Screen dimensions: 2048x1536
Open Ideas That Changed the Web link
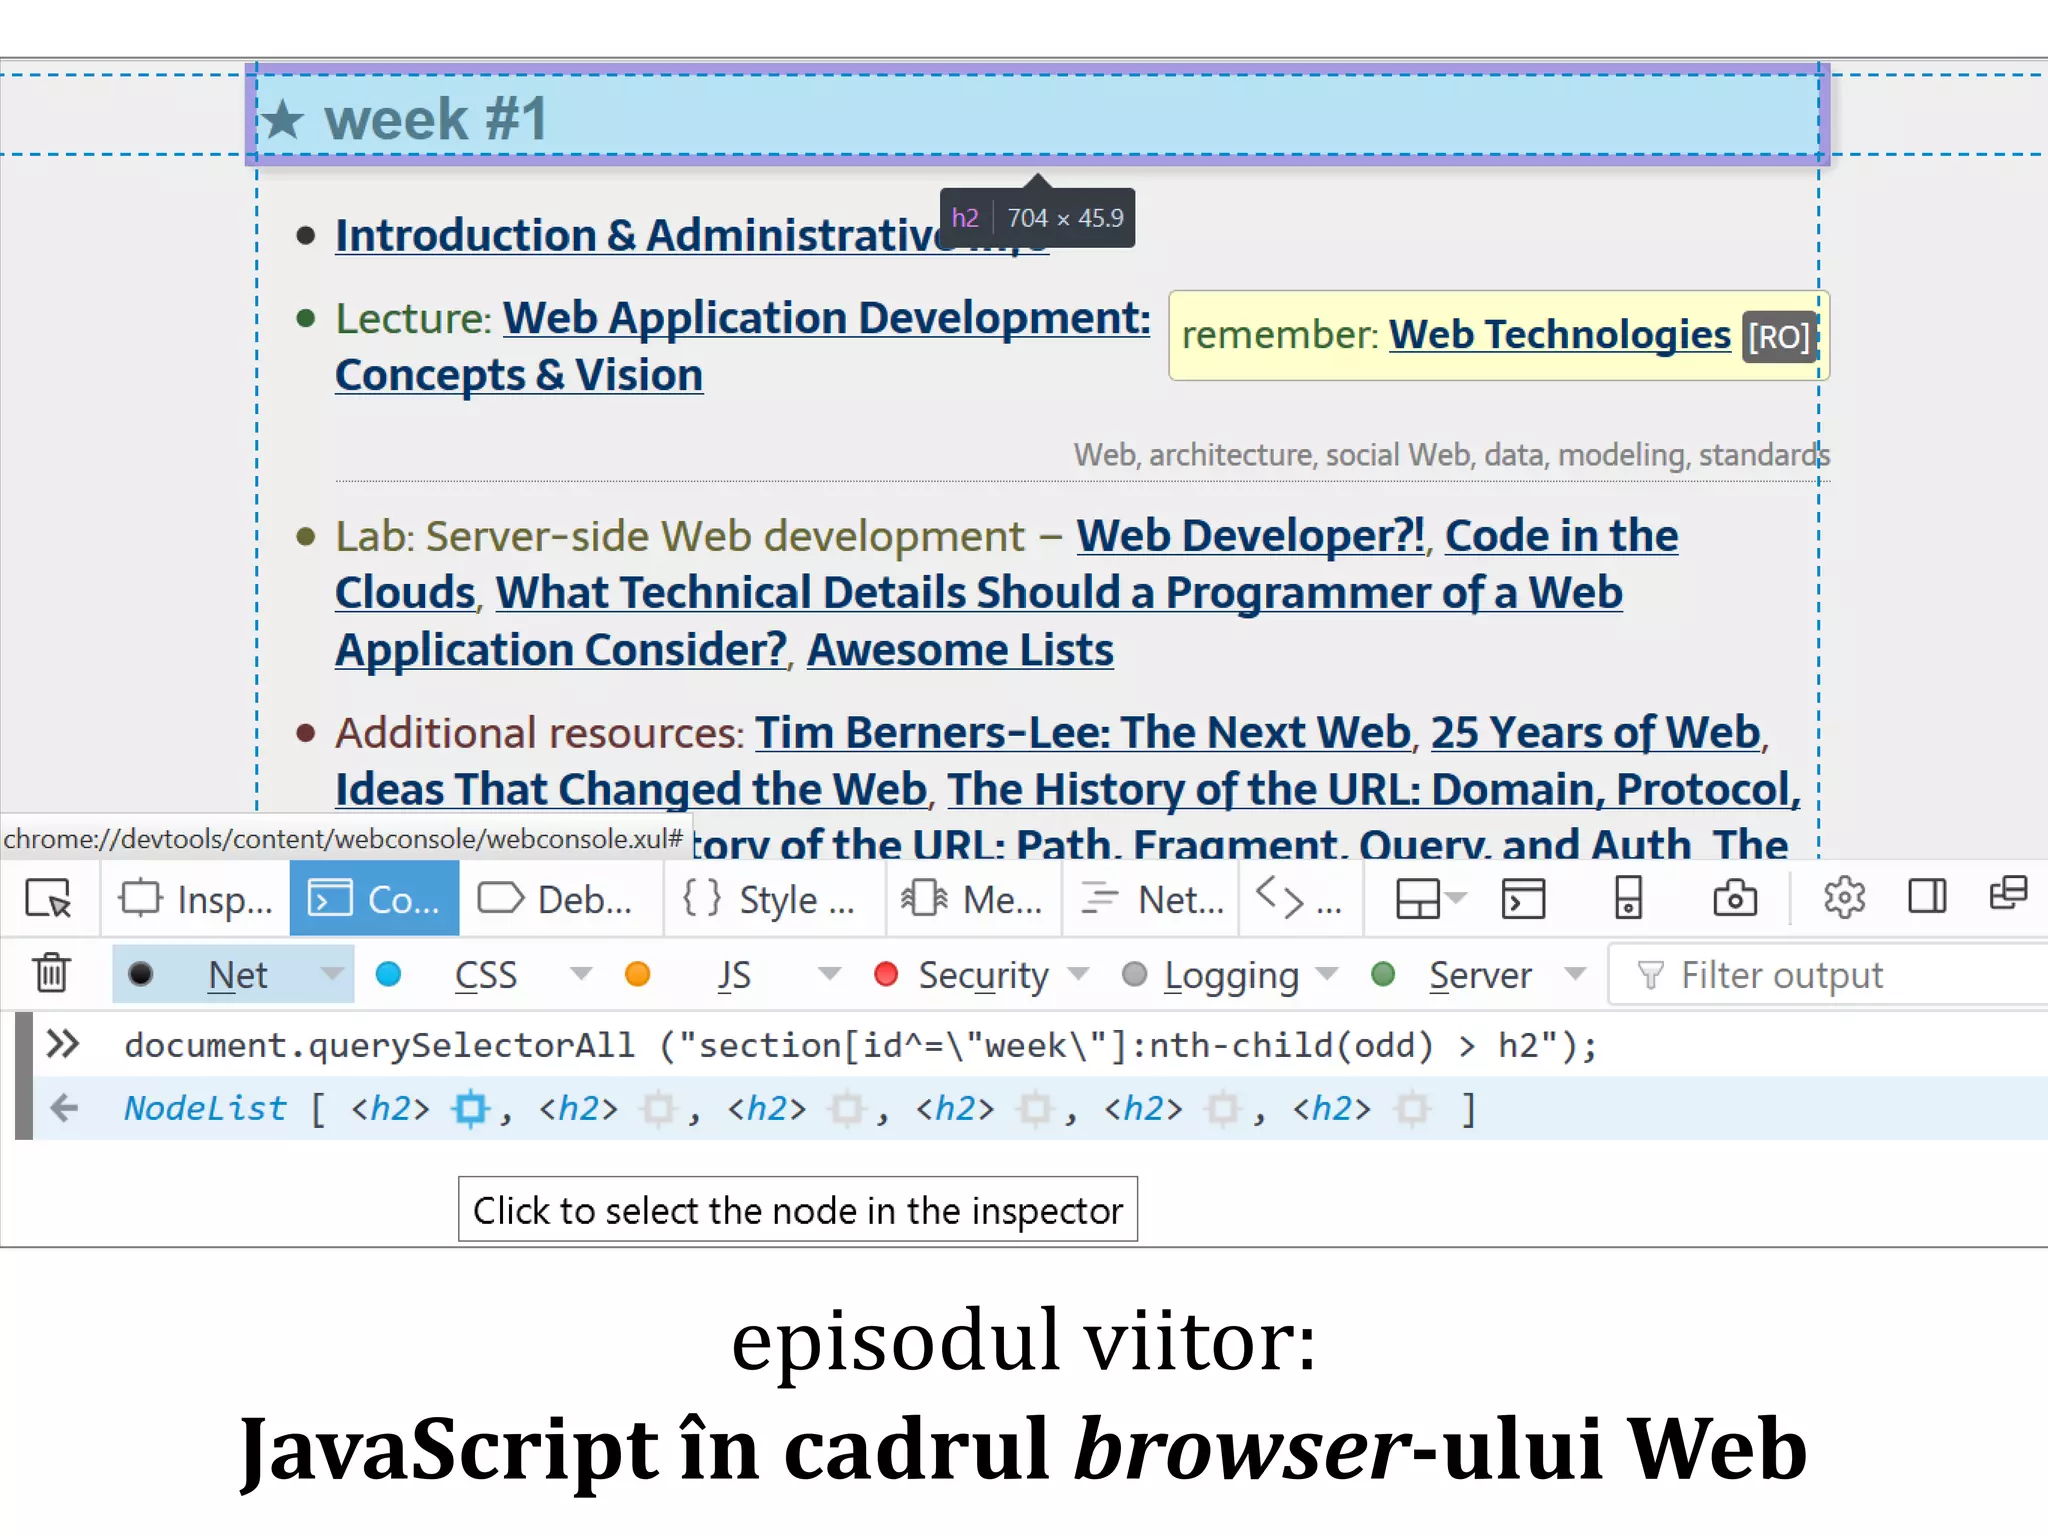pyautogui.click(x=631, y=790)
